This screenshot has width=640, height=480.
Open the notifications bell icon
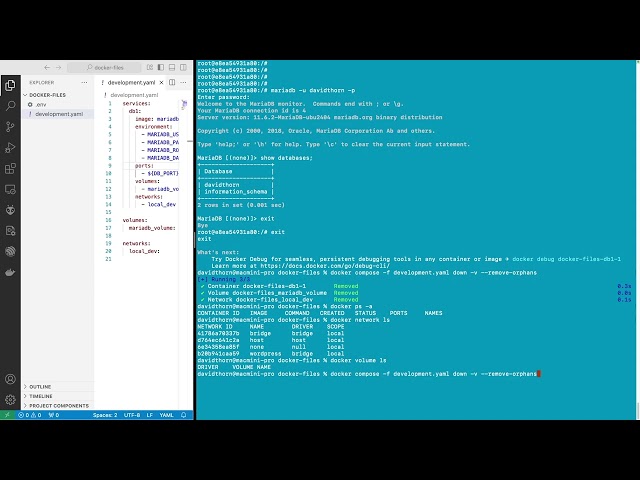click(x=184, y=415)
